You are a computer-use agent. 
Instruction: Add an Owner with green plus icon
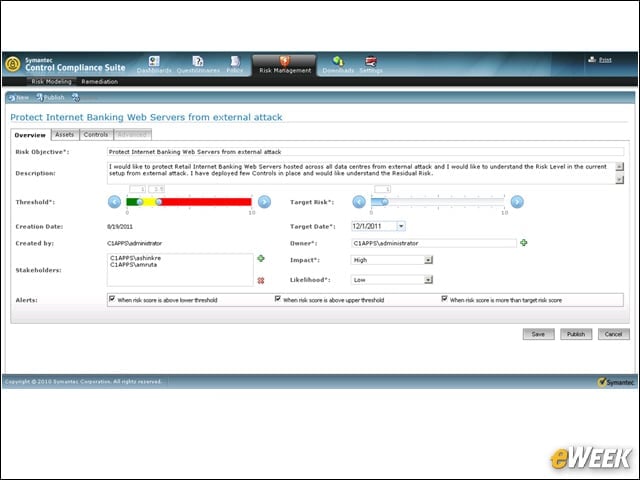[524, 243]
